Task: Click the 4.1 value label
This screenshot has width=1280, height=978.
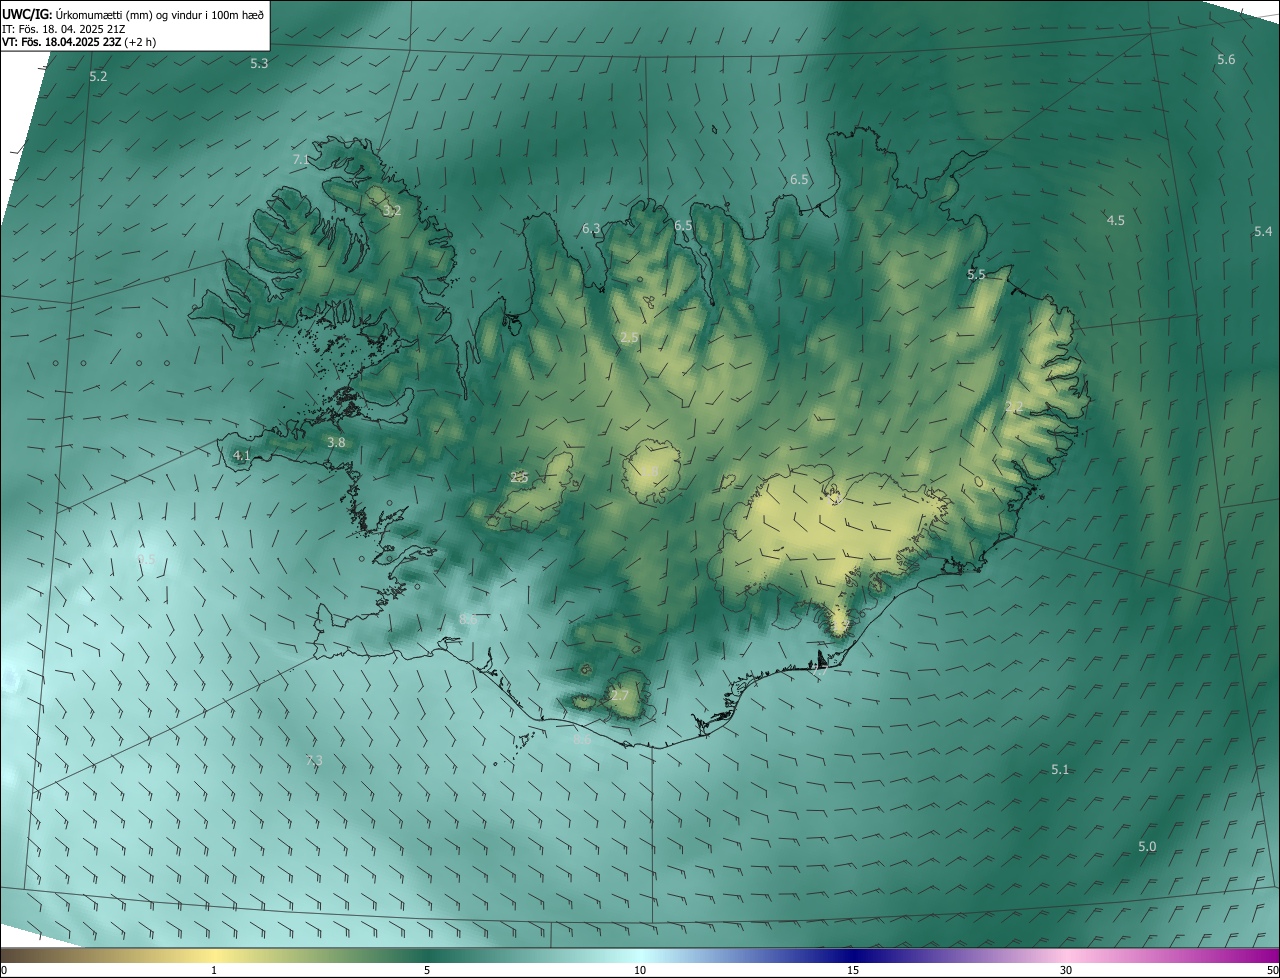Action: pyautogui.click(x=241, y=455)
